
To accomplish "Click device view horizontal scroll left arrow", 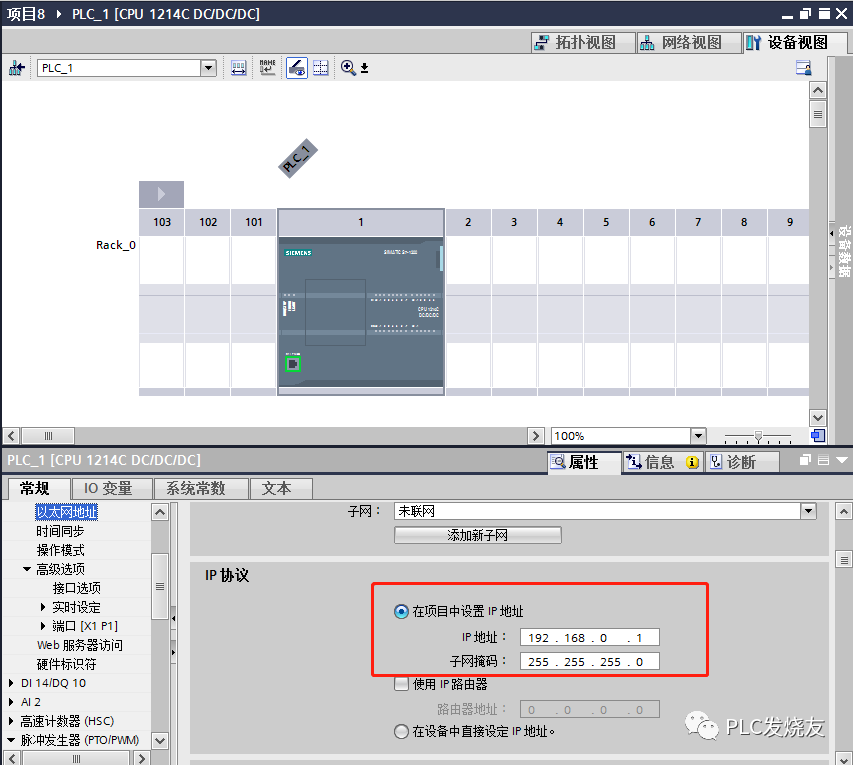I will (11, 436).
